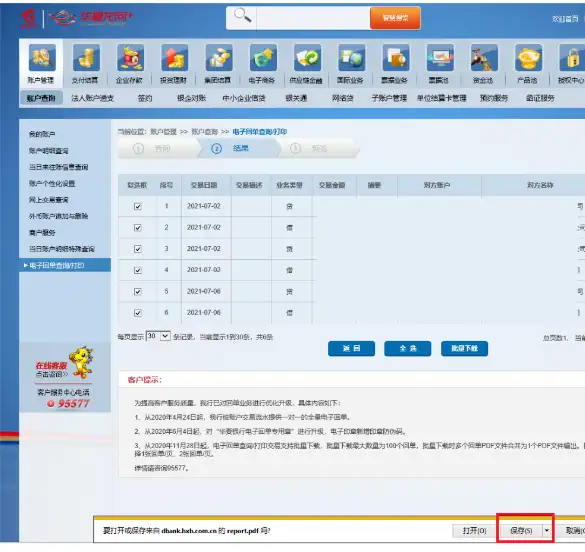Select the 账户查询 submenu tab
Screen dimensions: 585x552
click(41, 98)
